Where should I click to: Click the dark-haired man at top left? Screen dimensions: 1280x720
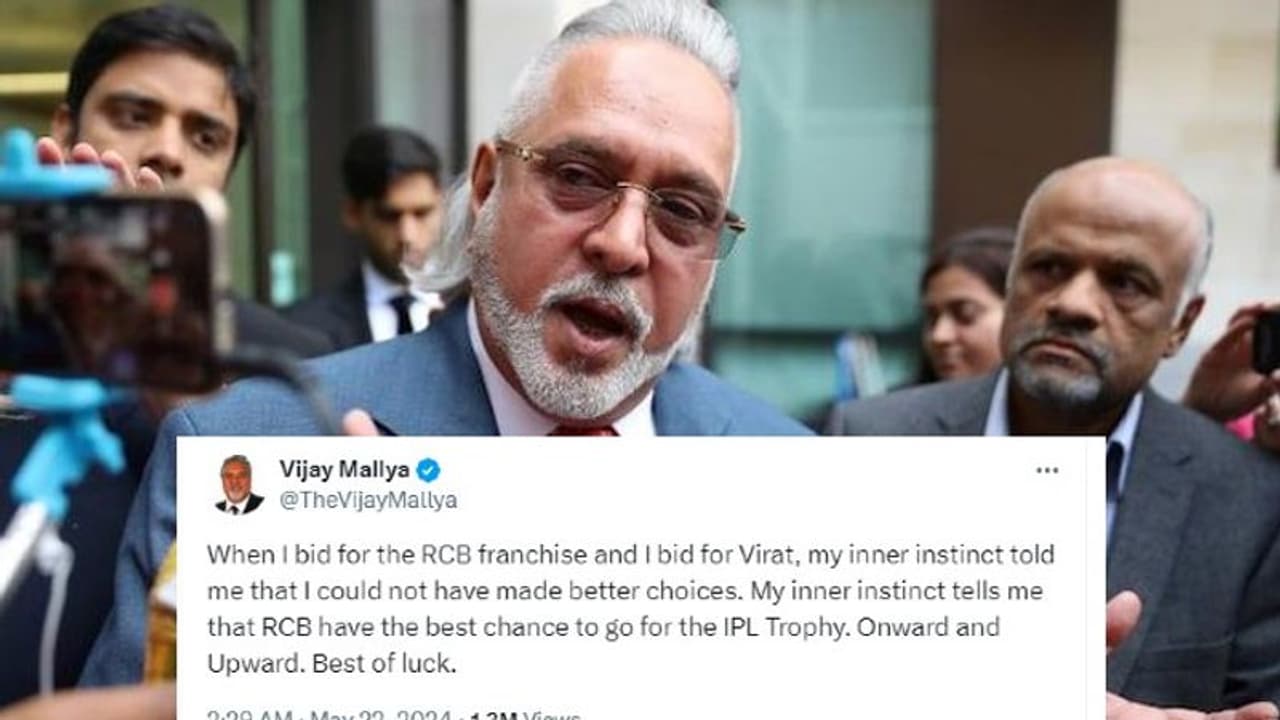(155, 110)
